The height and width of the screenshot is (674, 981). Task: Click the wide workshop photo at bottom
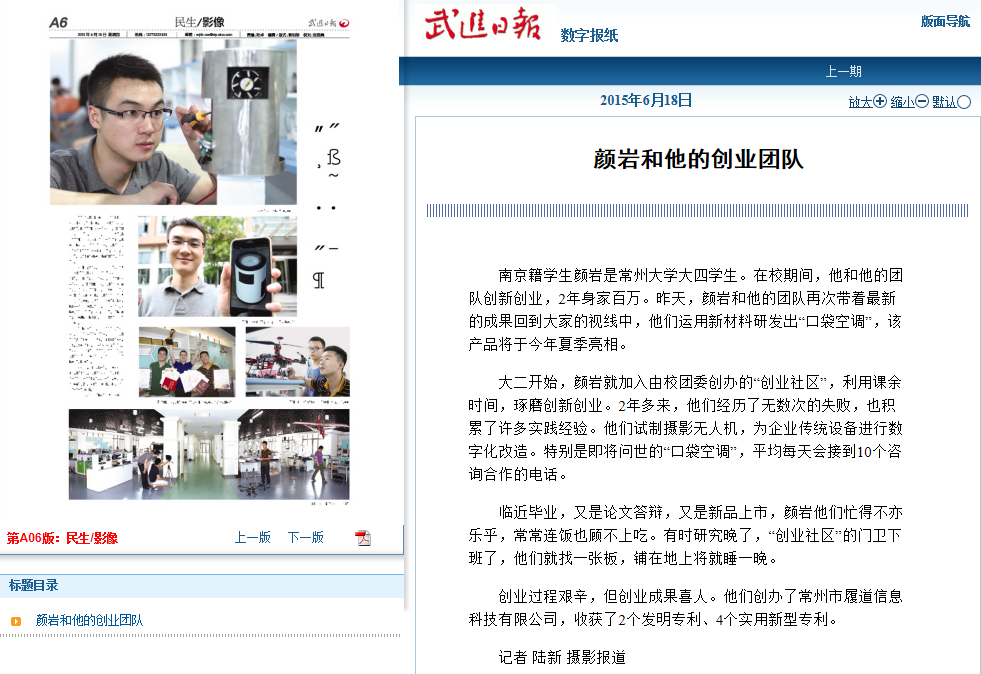click(x=209, y=454)
